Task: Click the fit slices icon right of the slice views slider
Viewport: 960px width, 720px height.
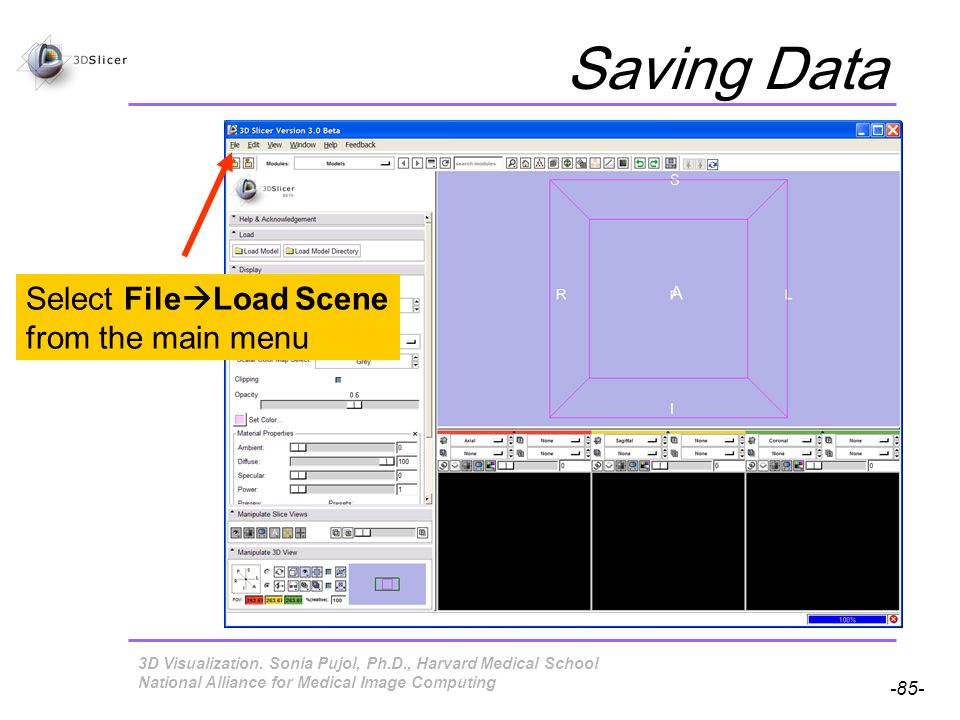Action: click(x=422, y=533)
